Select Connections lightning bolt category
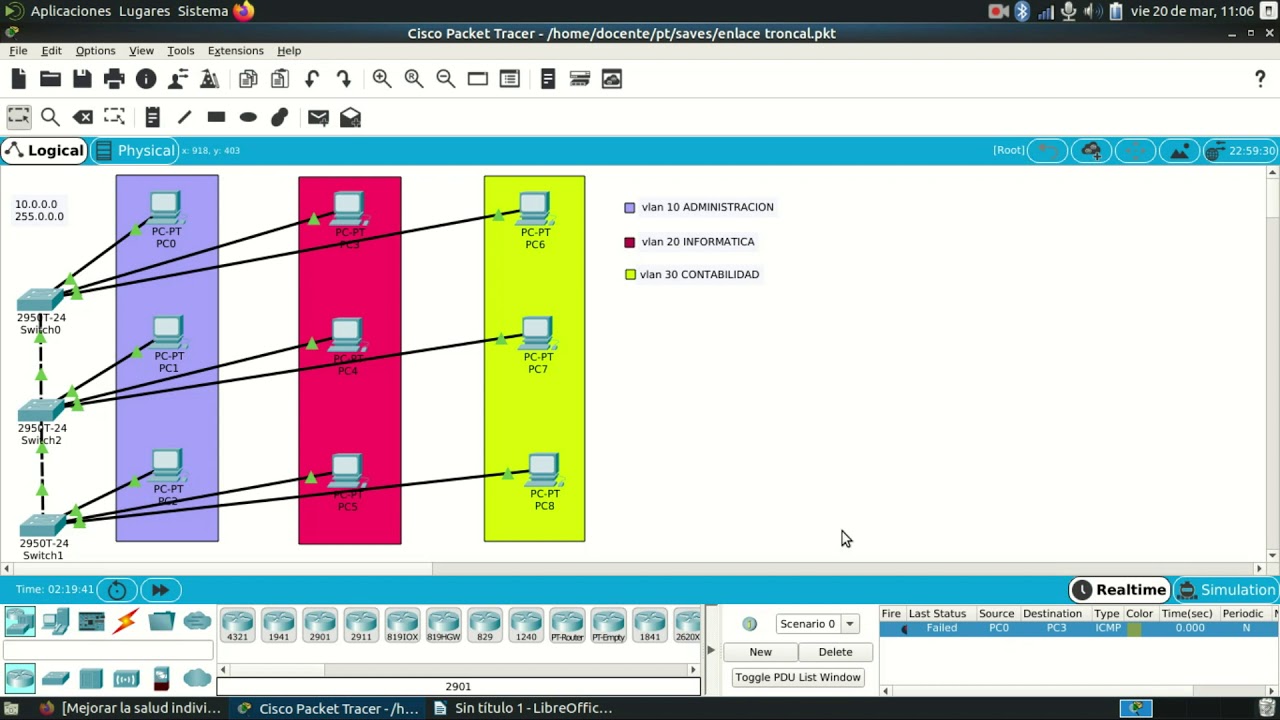Screen dimensions: 1280x720 click(126, 622)
